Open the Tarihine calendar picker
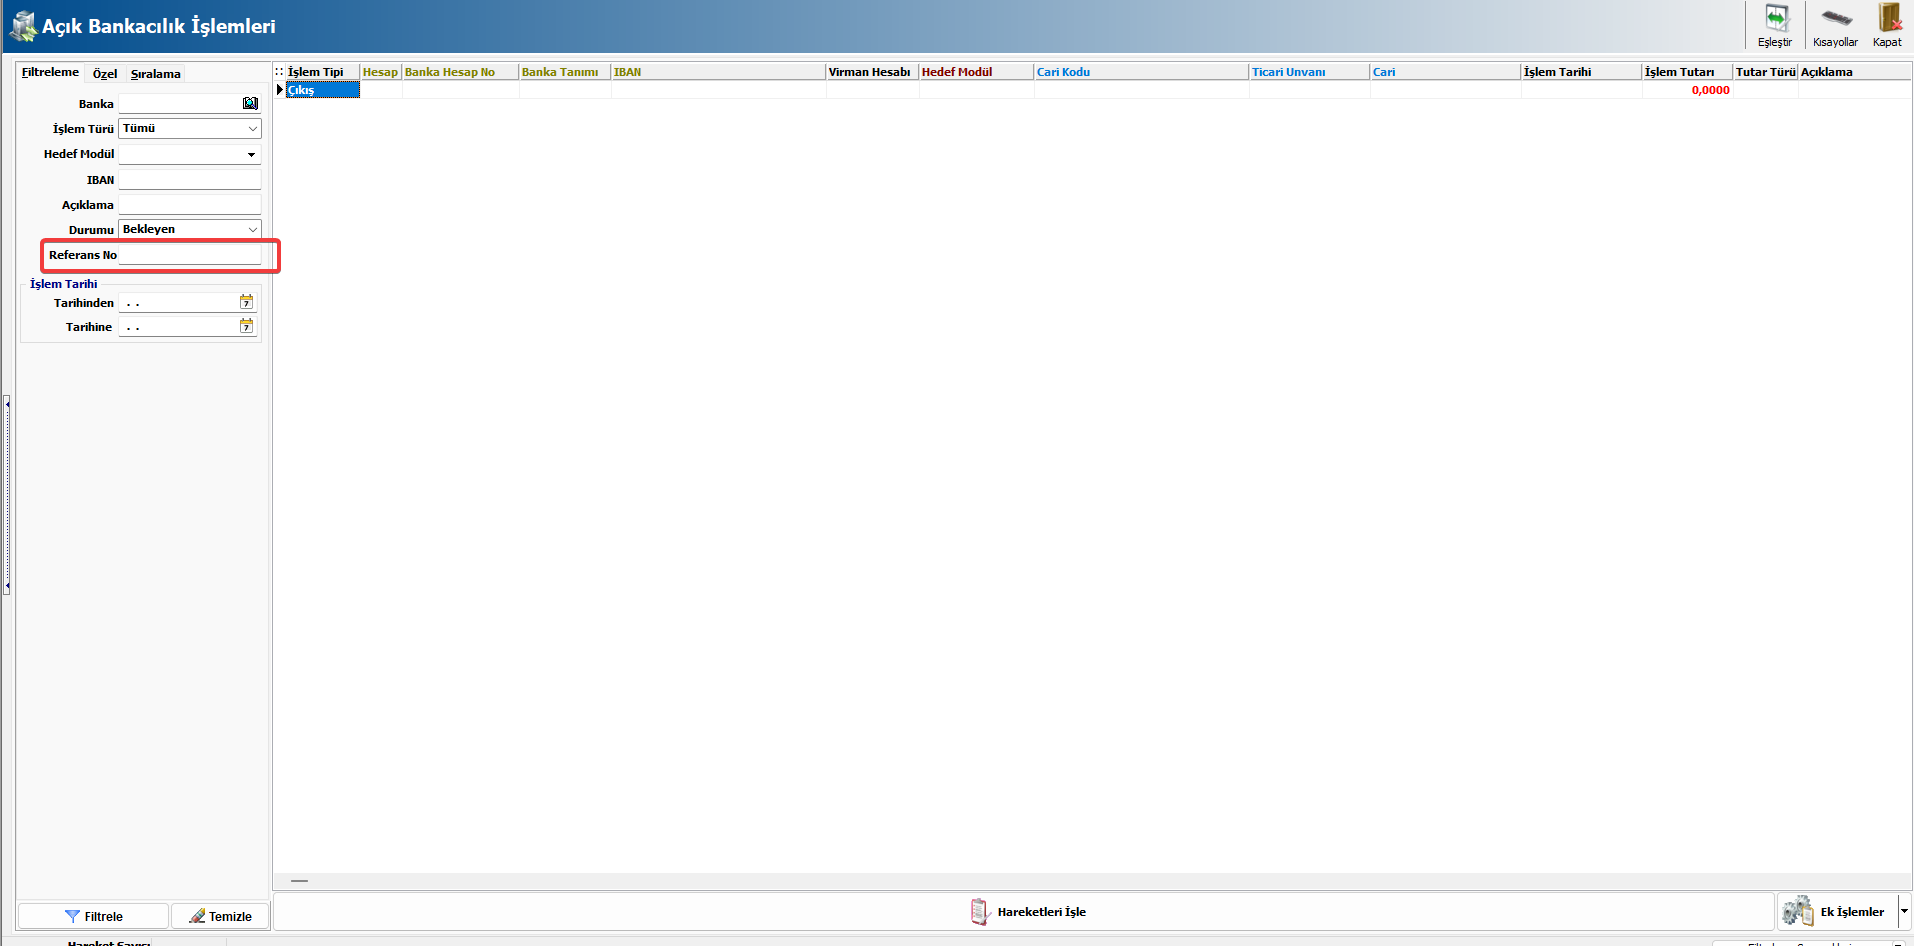This screenshot has width=1914, height=946. [x=246, y=327]
